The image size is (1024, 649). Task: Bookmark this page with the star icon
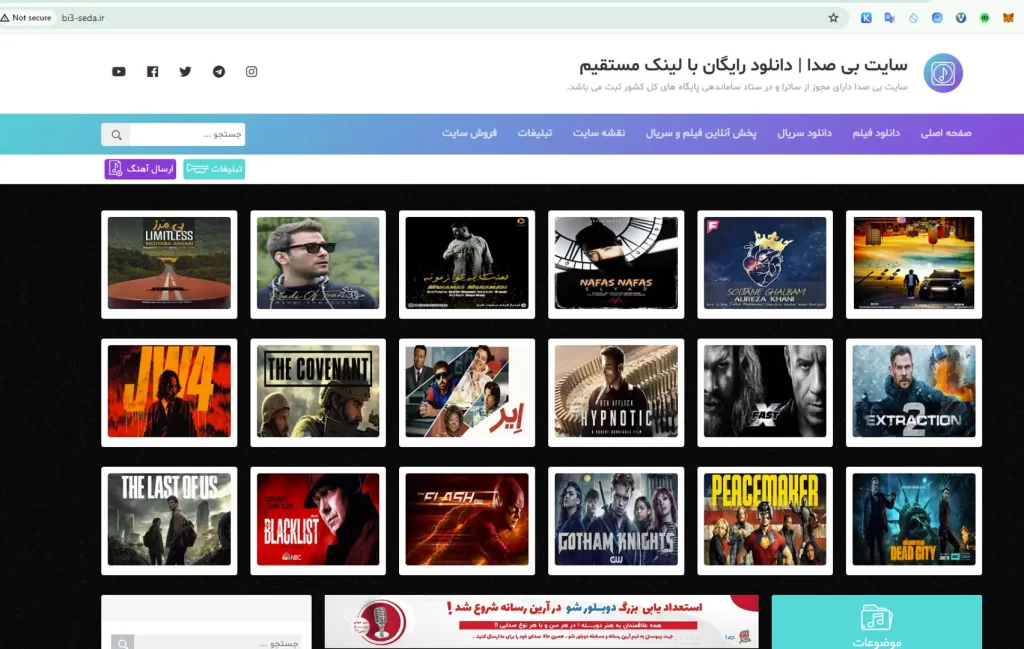[x=833, y=18]
